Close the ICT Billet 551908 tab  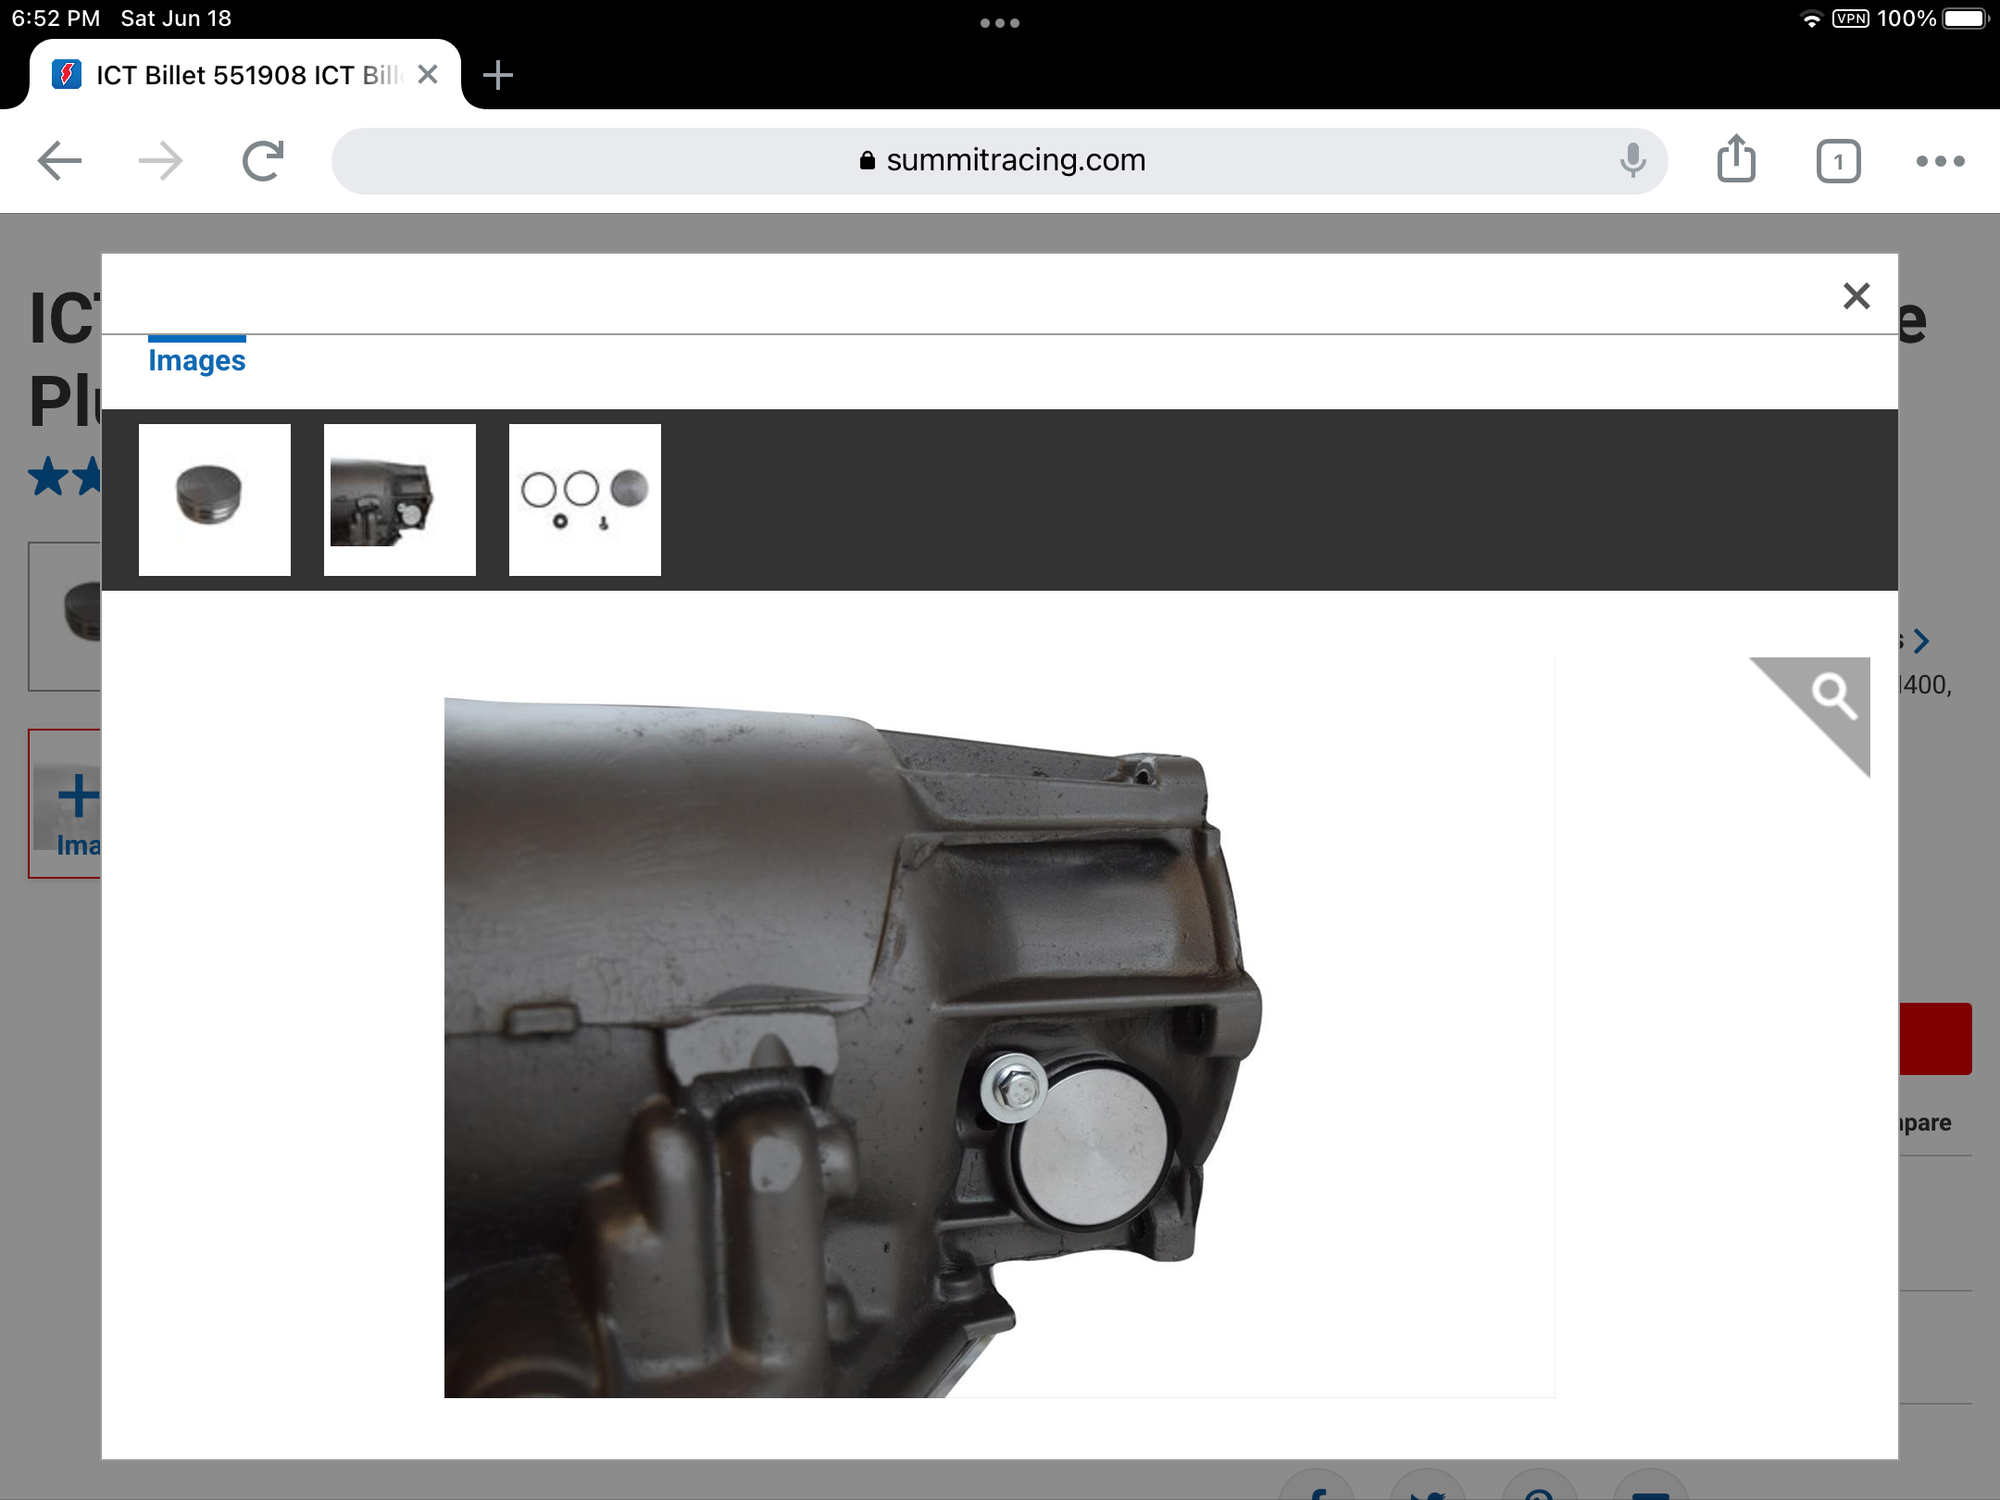click(x=428, y=75)
